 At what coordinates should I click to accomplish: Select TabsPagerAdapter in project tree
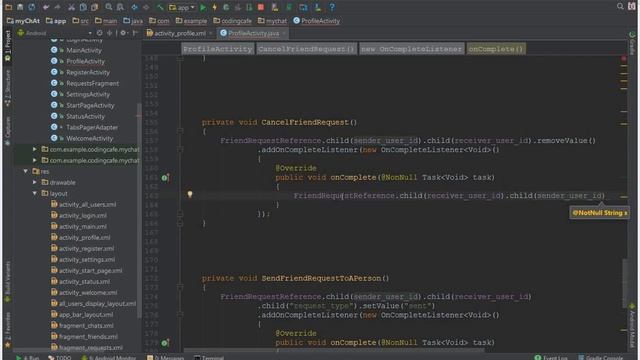(x=92, y=127)
